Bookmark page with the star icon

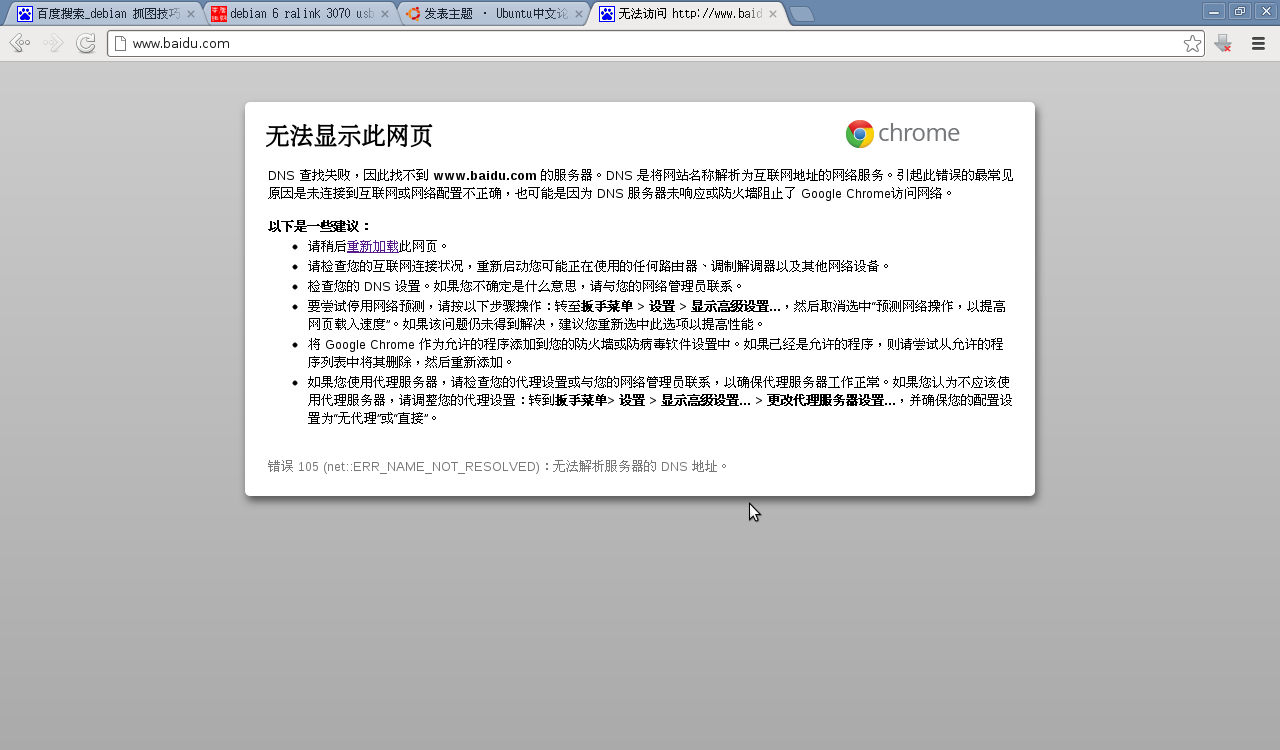1192,43
